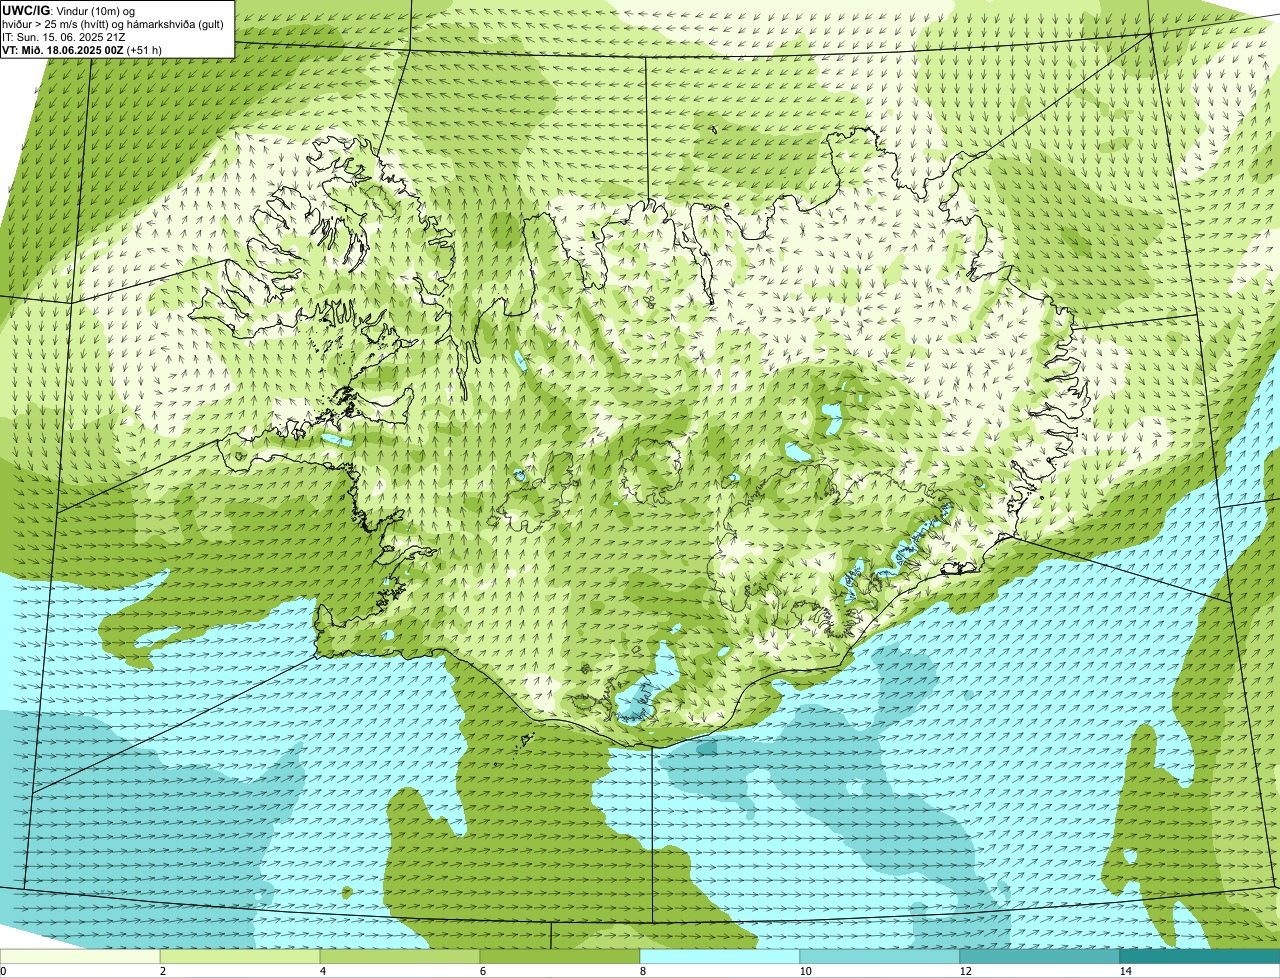Screen dimensions: 1280x978
Task: Click the scale label "0"
Action: point(3,971)
